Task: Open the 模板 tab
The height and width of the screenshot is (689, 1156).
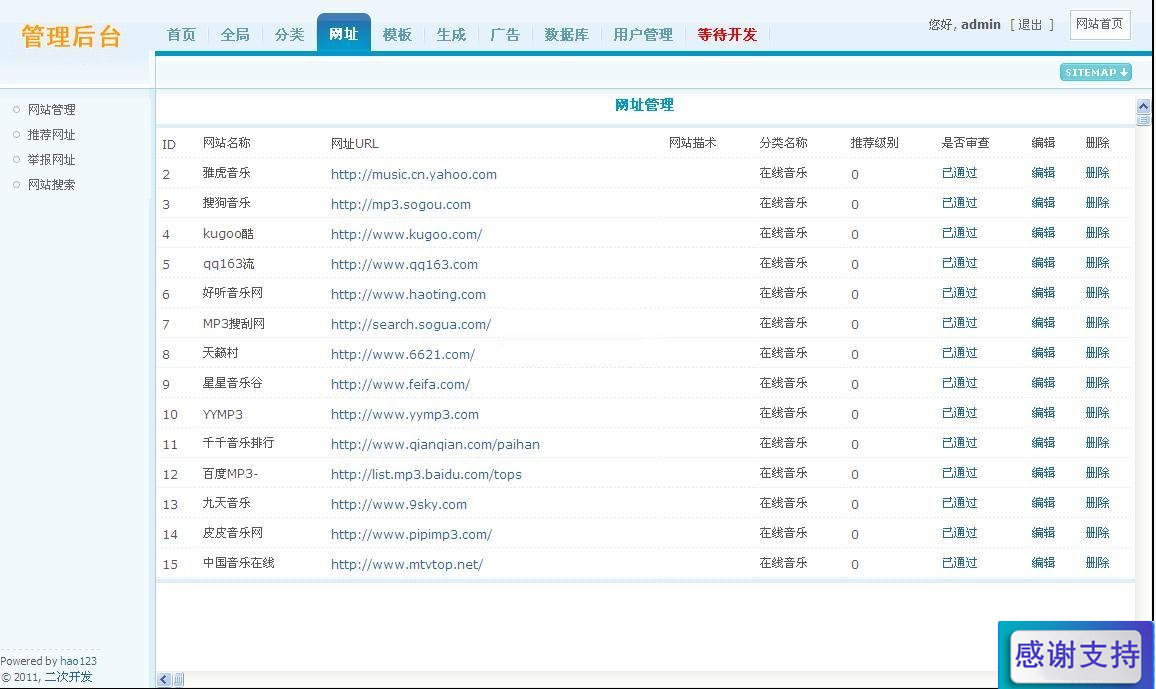Action: point(397,35)
